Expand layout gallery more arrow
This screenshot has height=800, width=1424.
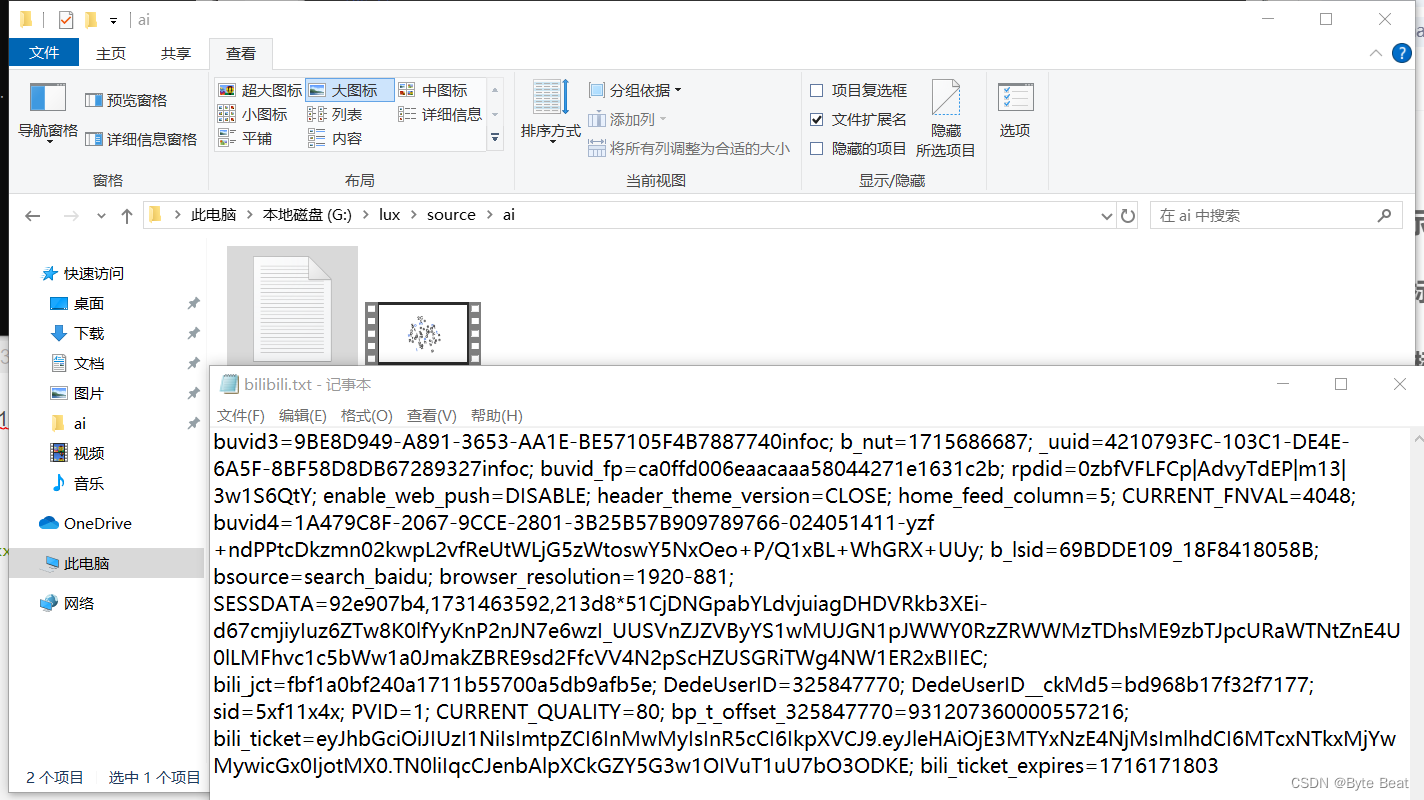494,138
